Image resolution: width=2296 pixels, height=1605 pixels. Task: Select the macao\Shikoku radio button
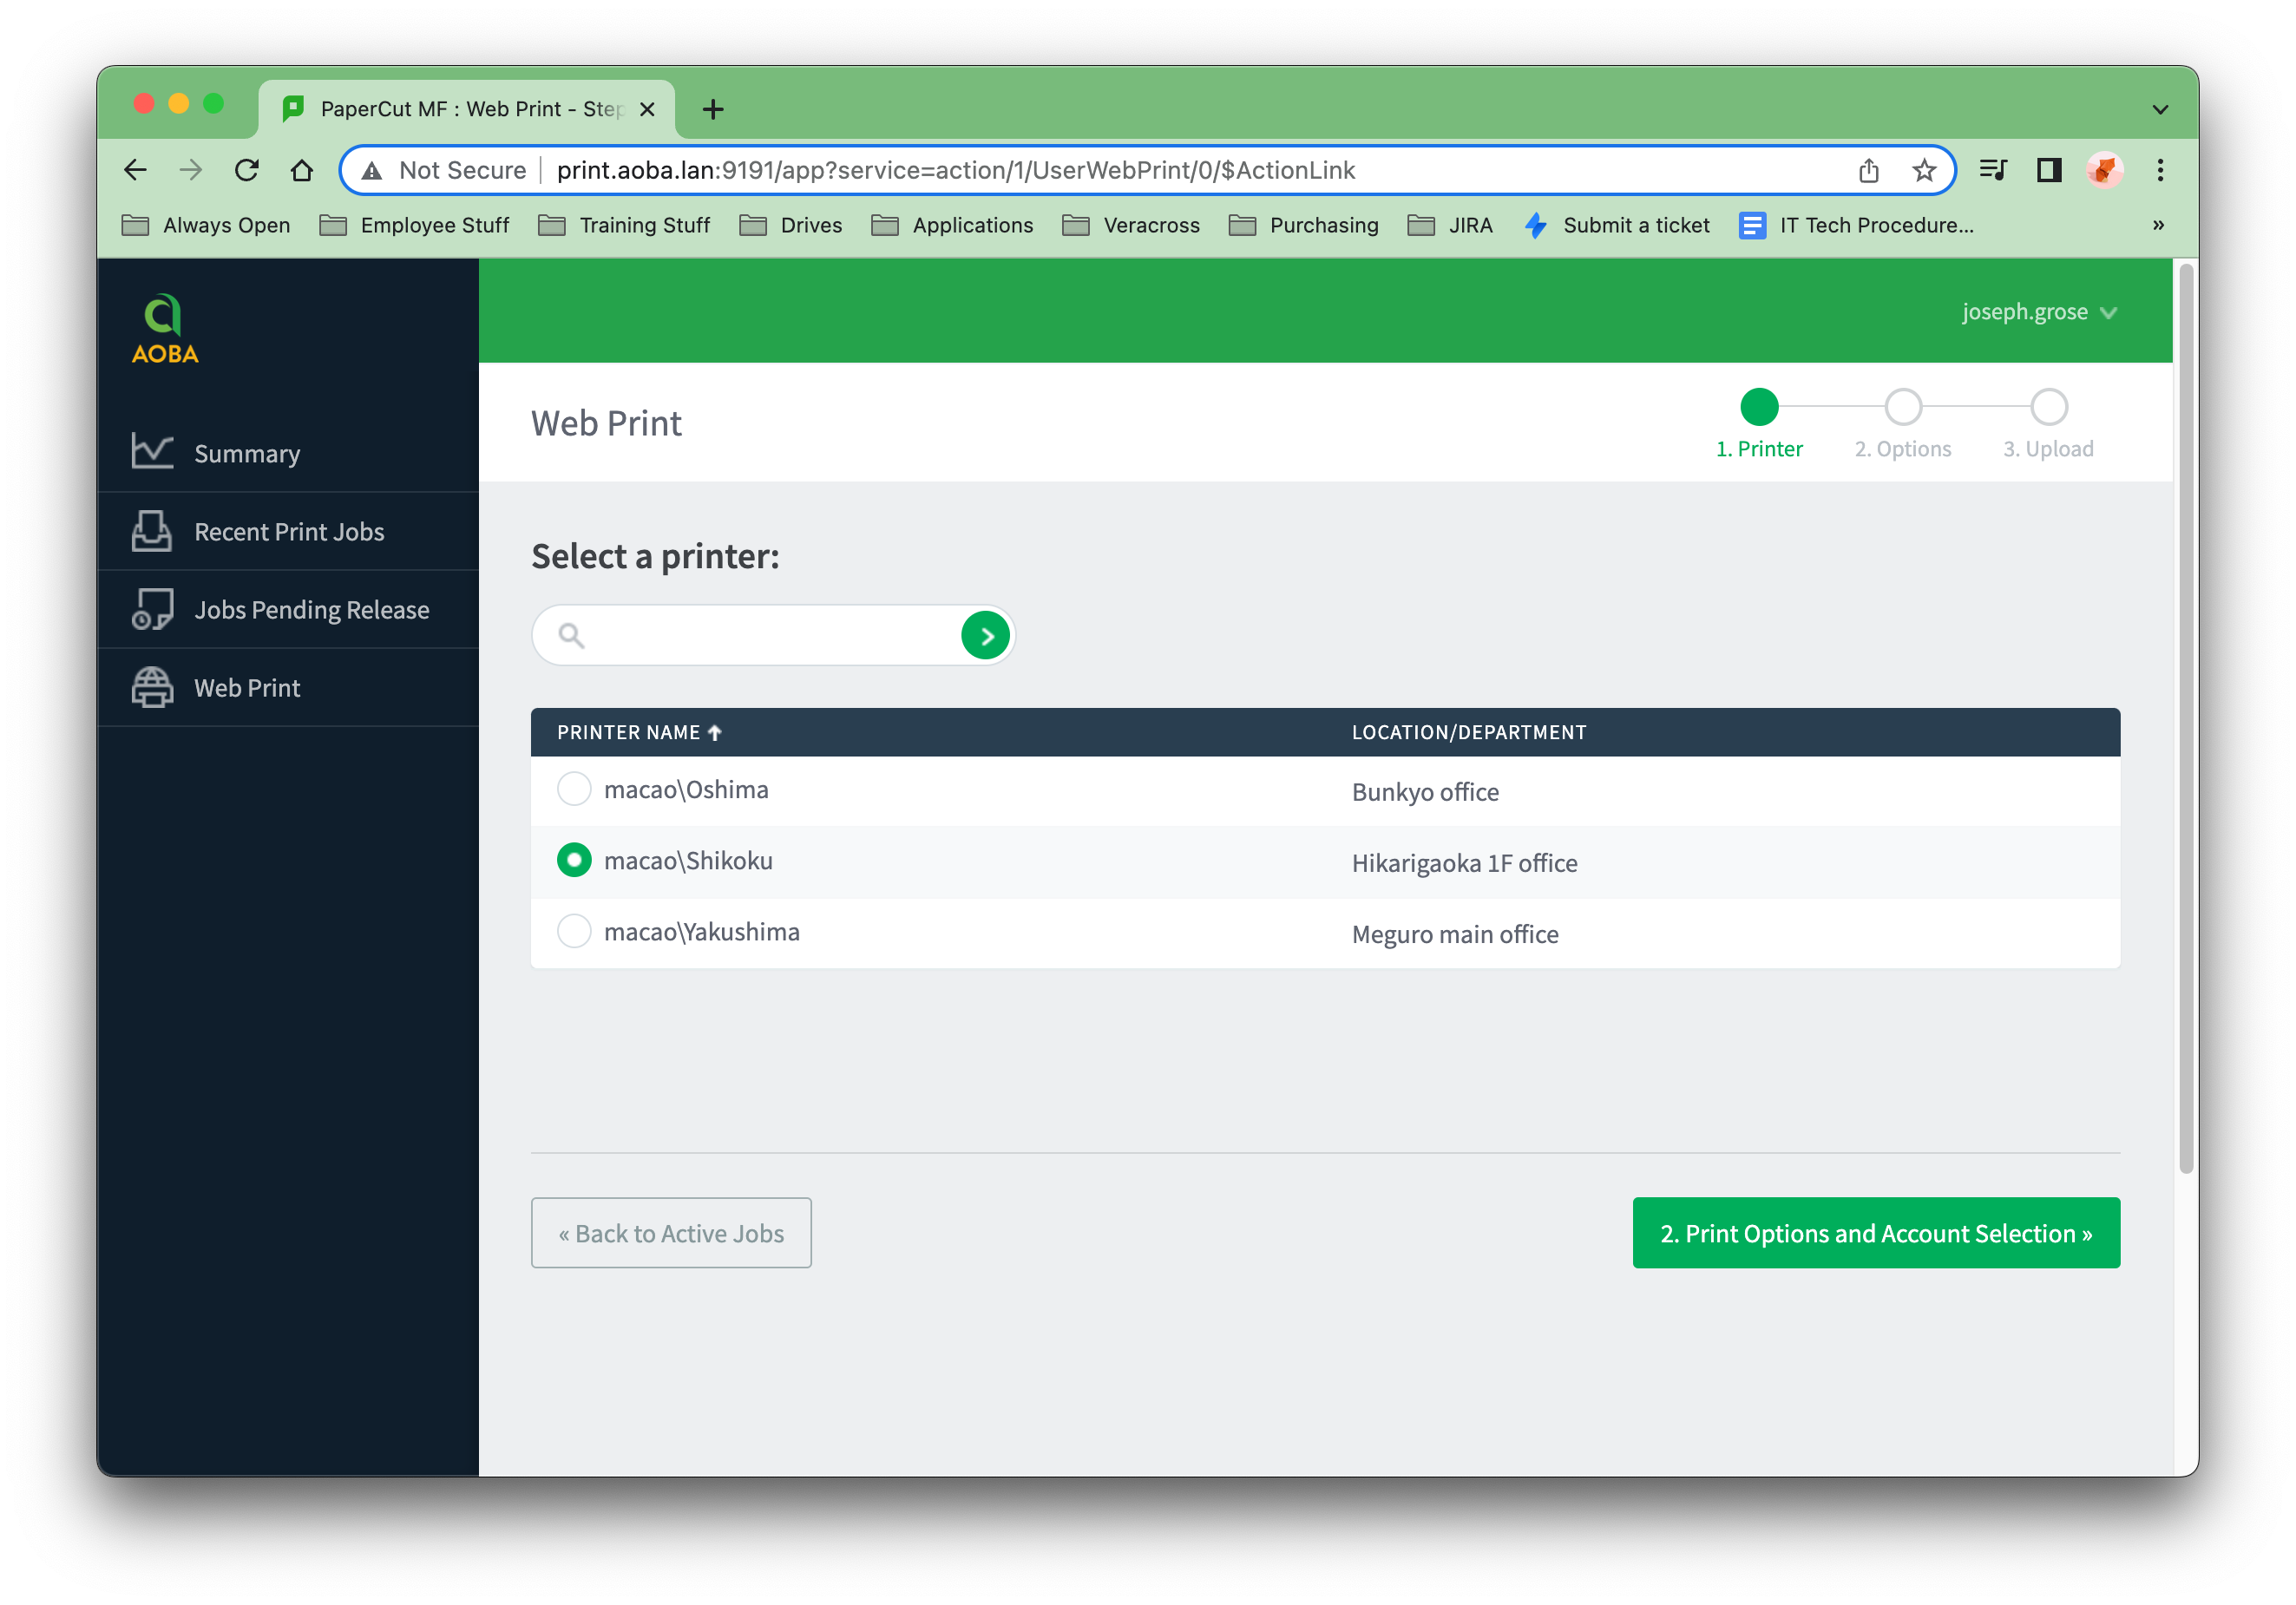574,860
